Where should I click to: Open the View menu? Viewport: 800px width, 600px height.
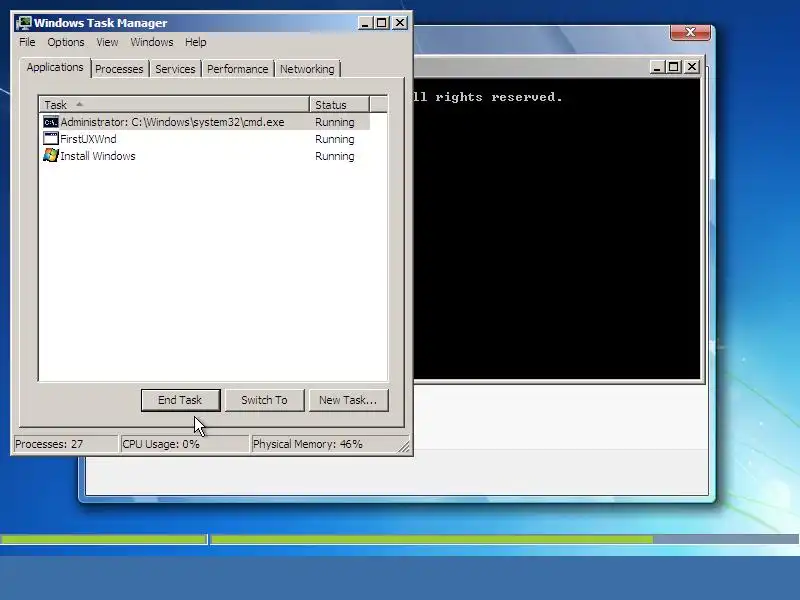click(x=107, y=42)
